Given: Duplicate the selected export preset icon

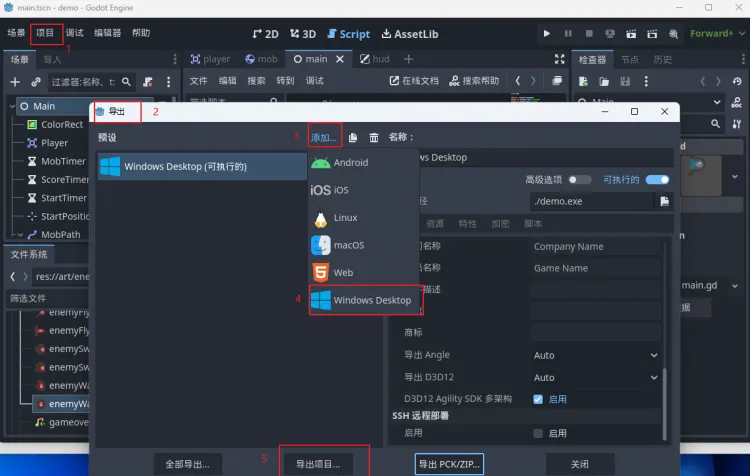Looking at the screenshot, I should coord(353,138).
